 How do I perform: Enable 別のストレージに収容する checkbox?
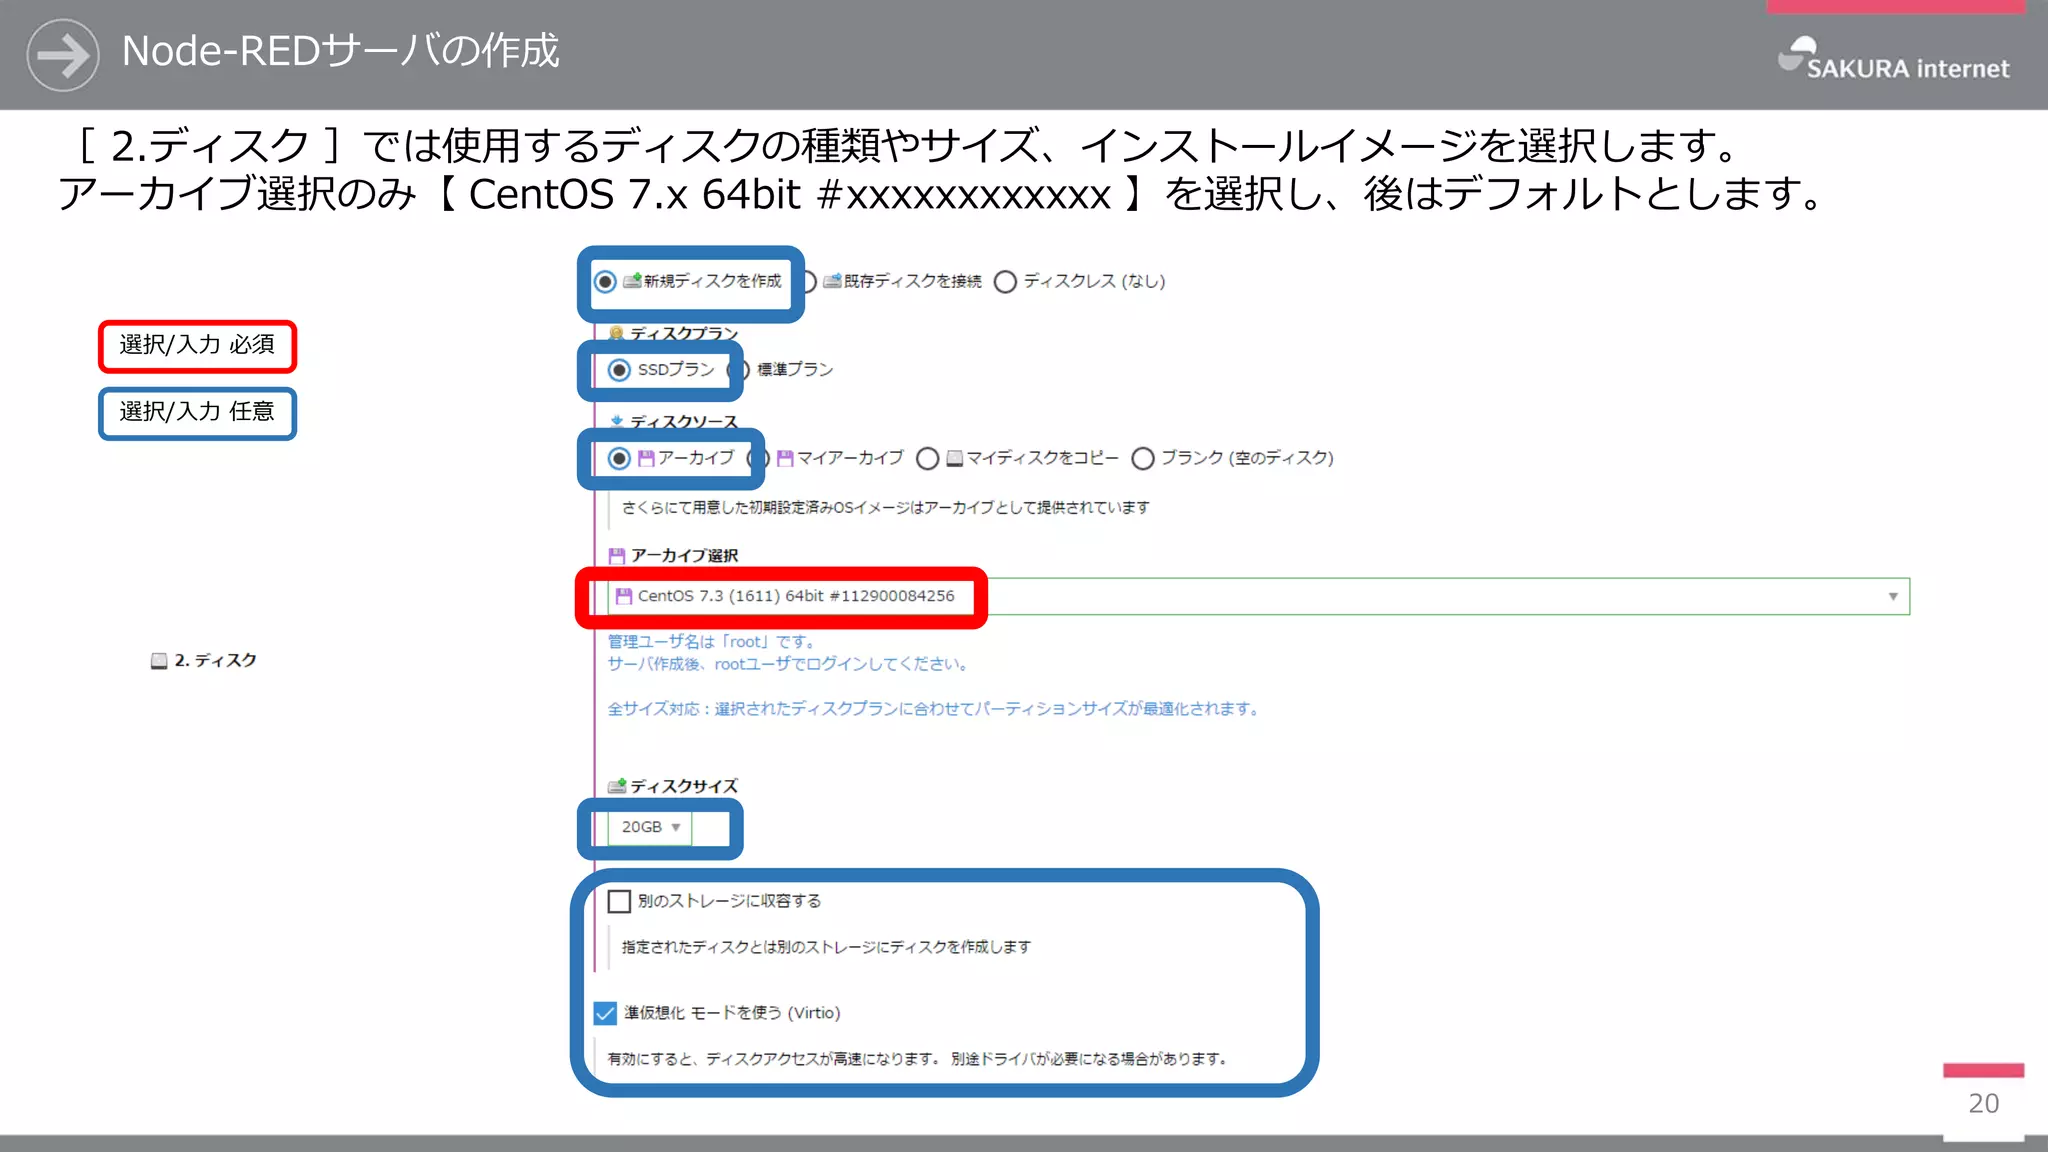(620, 901)
